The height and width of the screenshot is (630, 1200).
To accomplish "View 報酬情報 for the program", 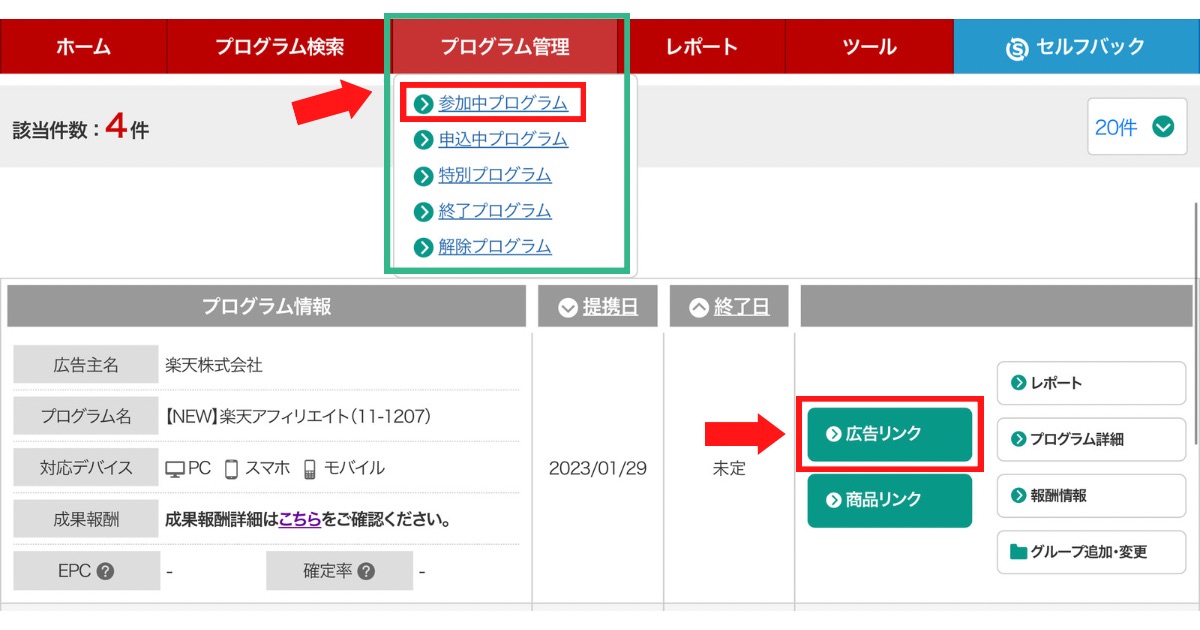I will (1091, 495).
